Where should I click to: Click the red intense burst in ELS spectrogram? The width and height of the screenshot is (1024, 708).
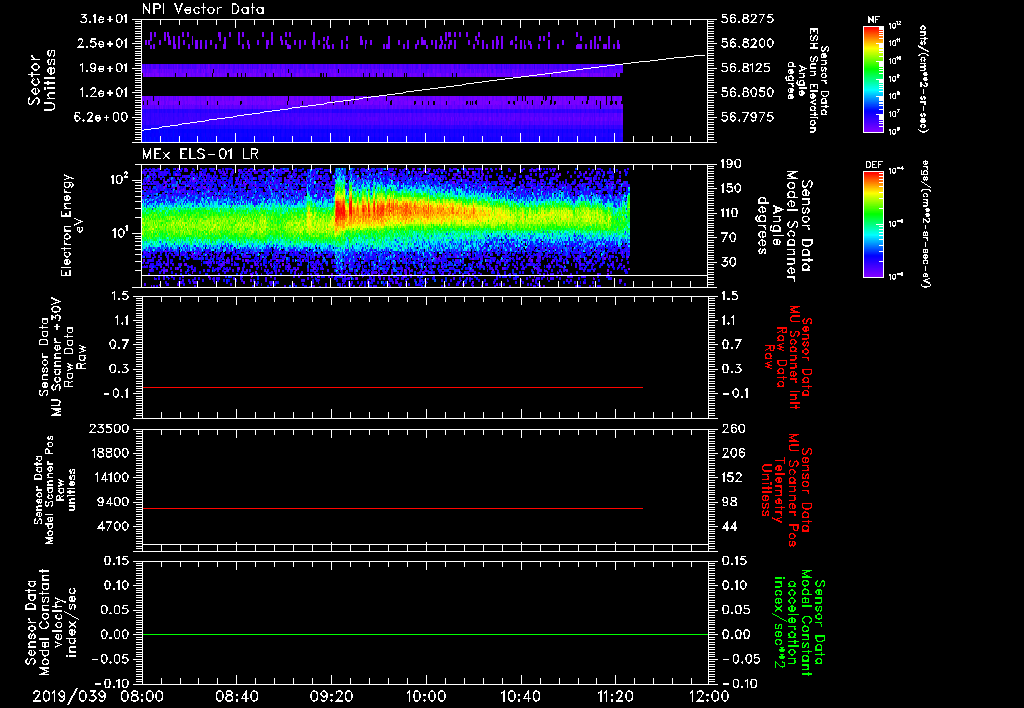click(340, 209)
